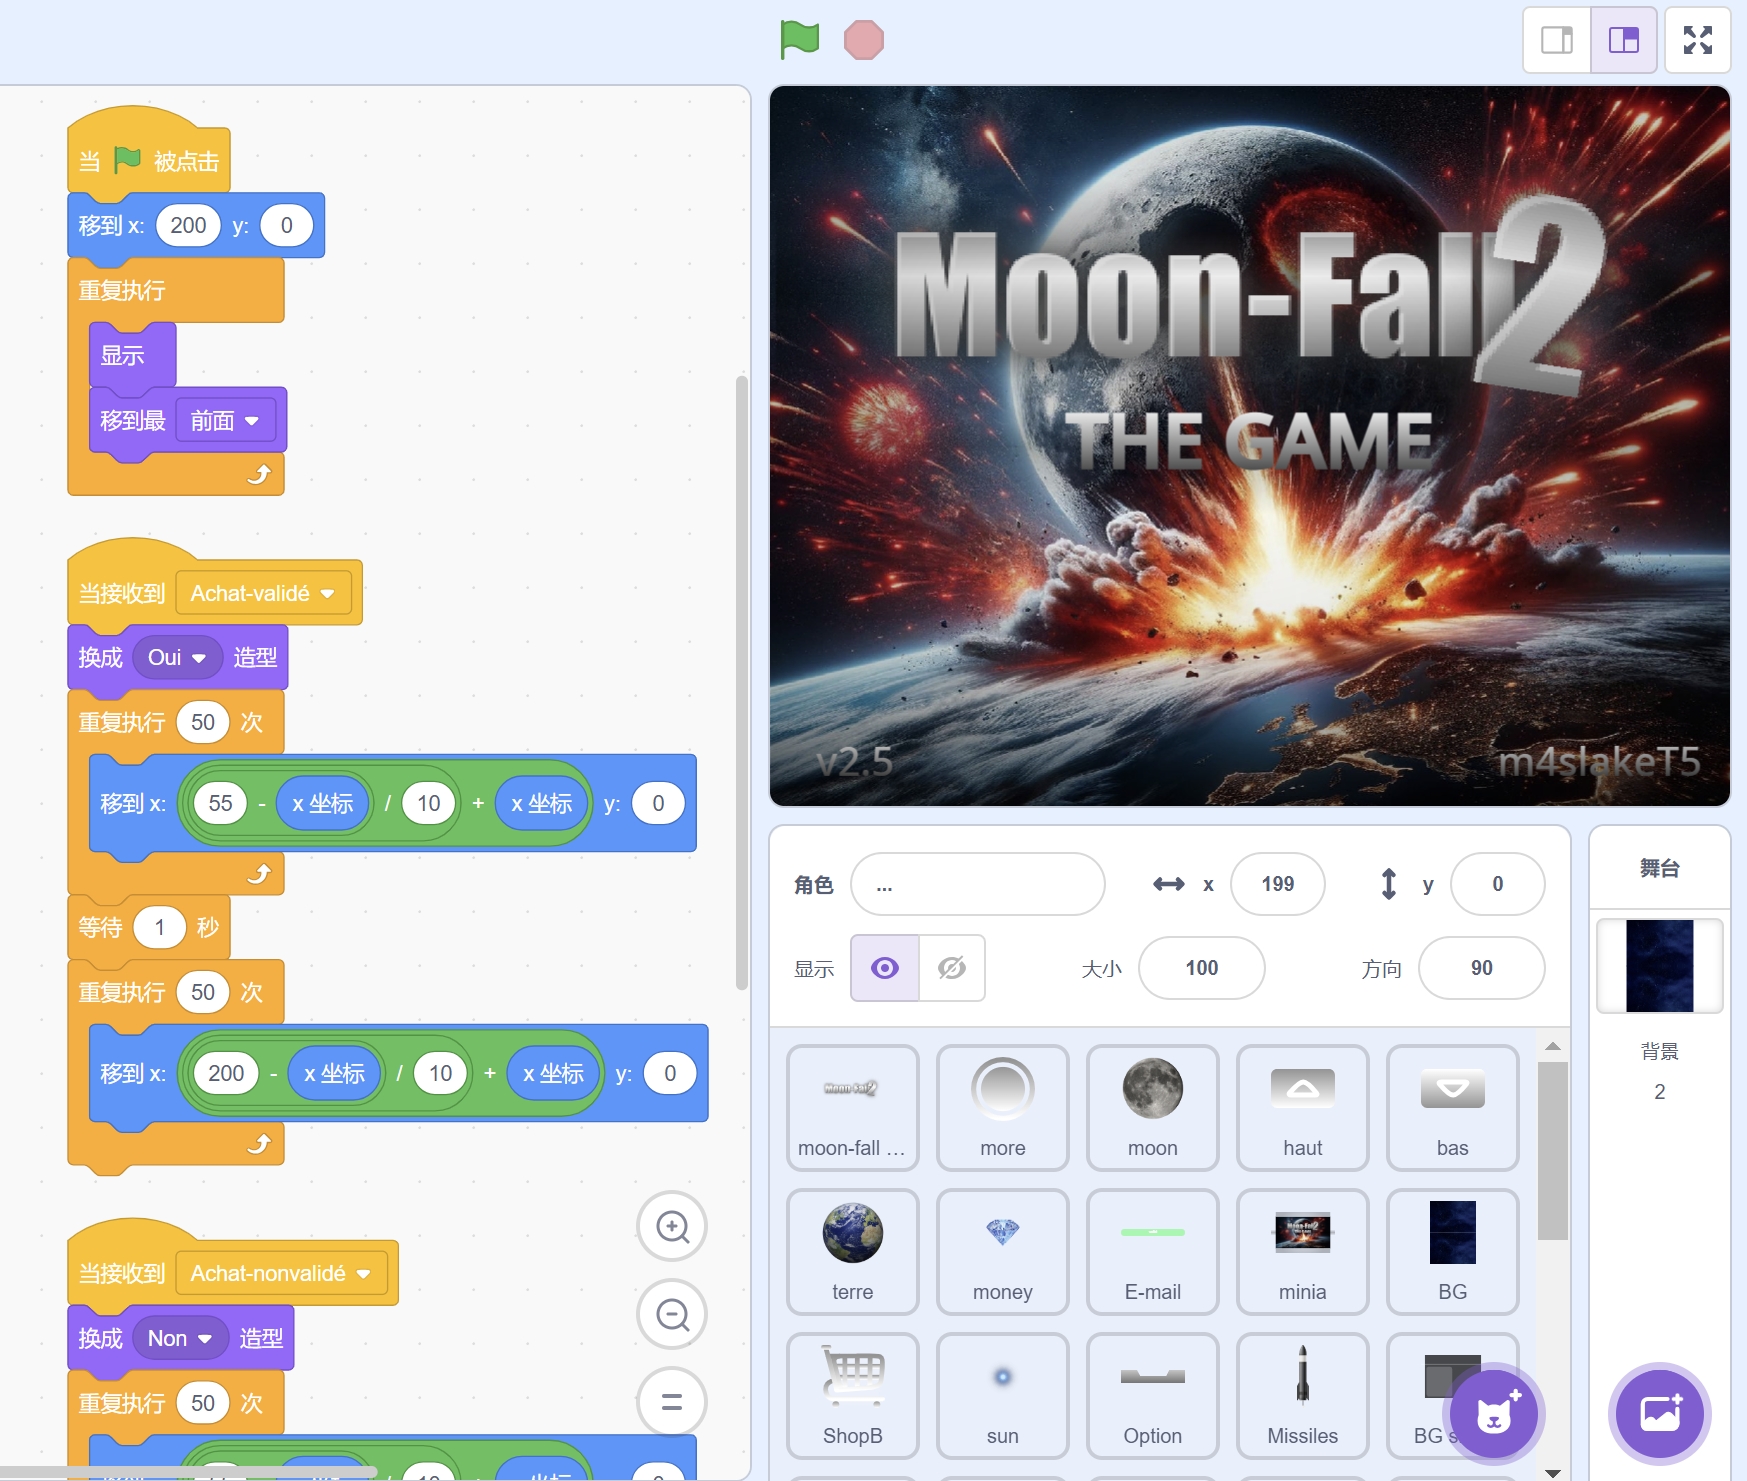Zoom out of the code workspace
The width and height of the screenshot is (1747, 1481).
tap(672, 1315)
